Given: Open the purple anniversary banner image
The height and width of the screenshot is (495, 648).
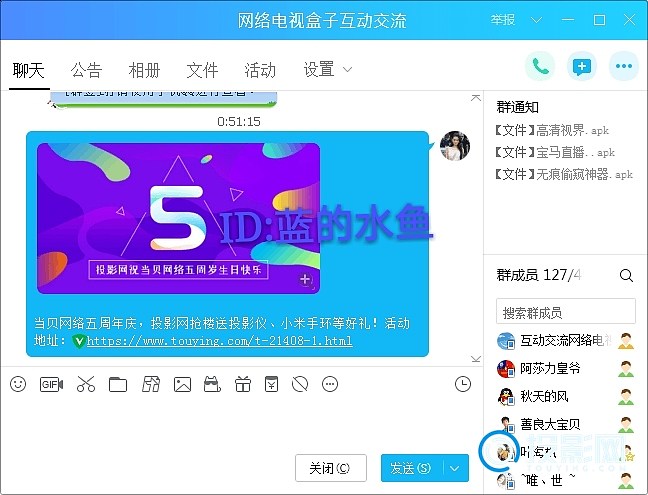Looking at the screenshot, I should 179,218.
